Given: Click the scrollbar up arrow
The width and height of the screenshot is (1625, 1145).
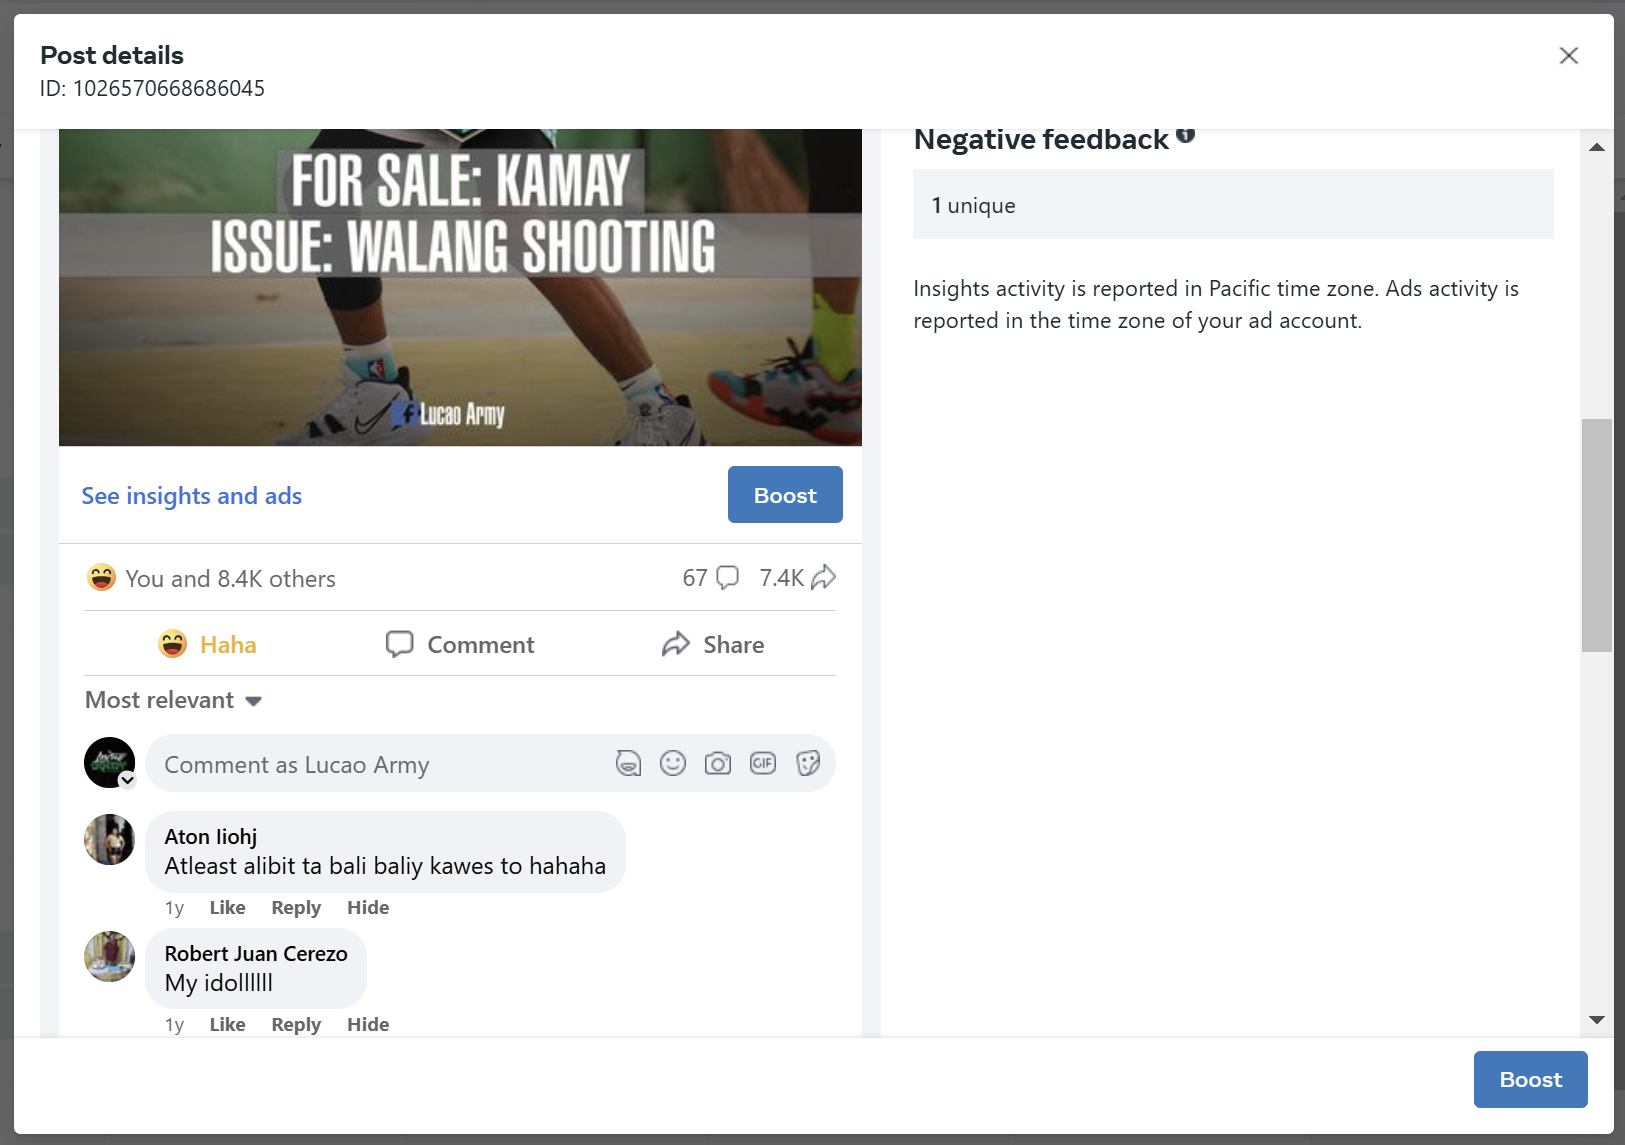Looking at the screenshot, I should (1597, 147).
